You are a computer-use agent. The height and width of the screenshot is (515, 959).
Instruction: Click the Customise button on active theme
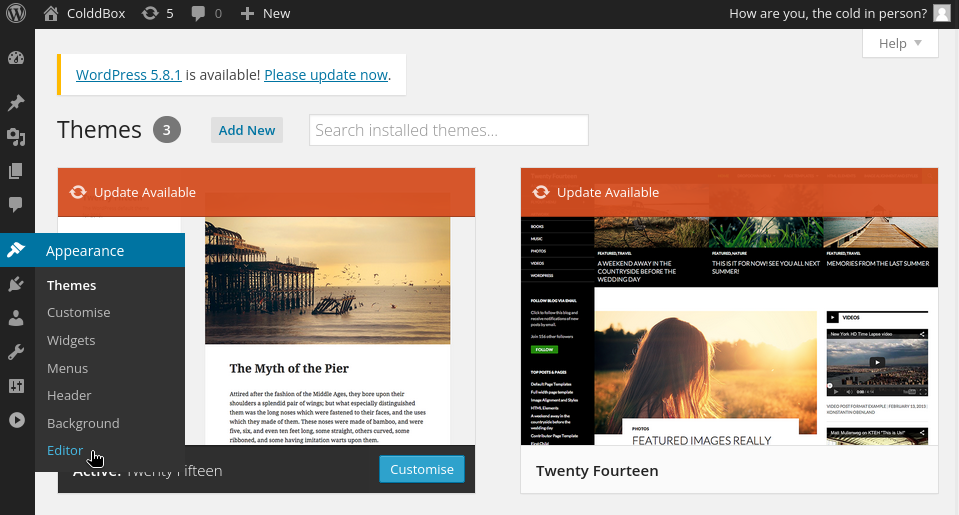pyautogui.click(x=422, y=469)
